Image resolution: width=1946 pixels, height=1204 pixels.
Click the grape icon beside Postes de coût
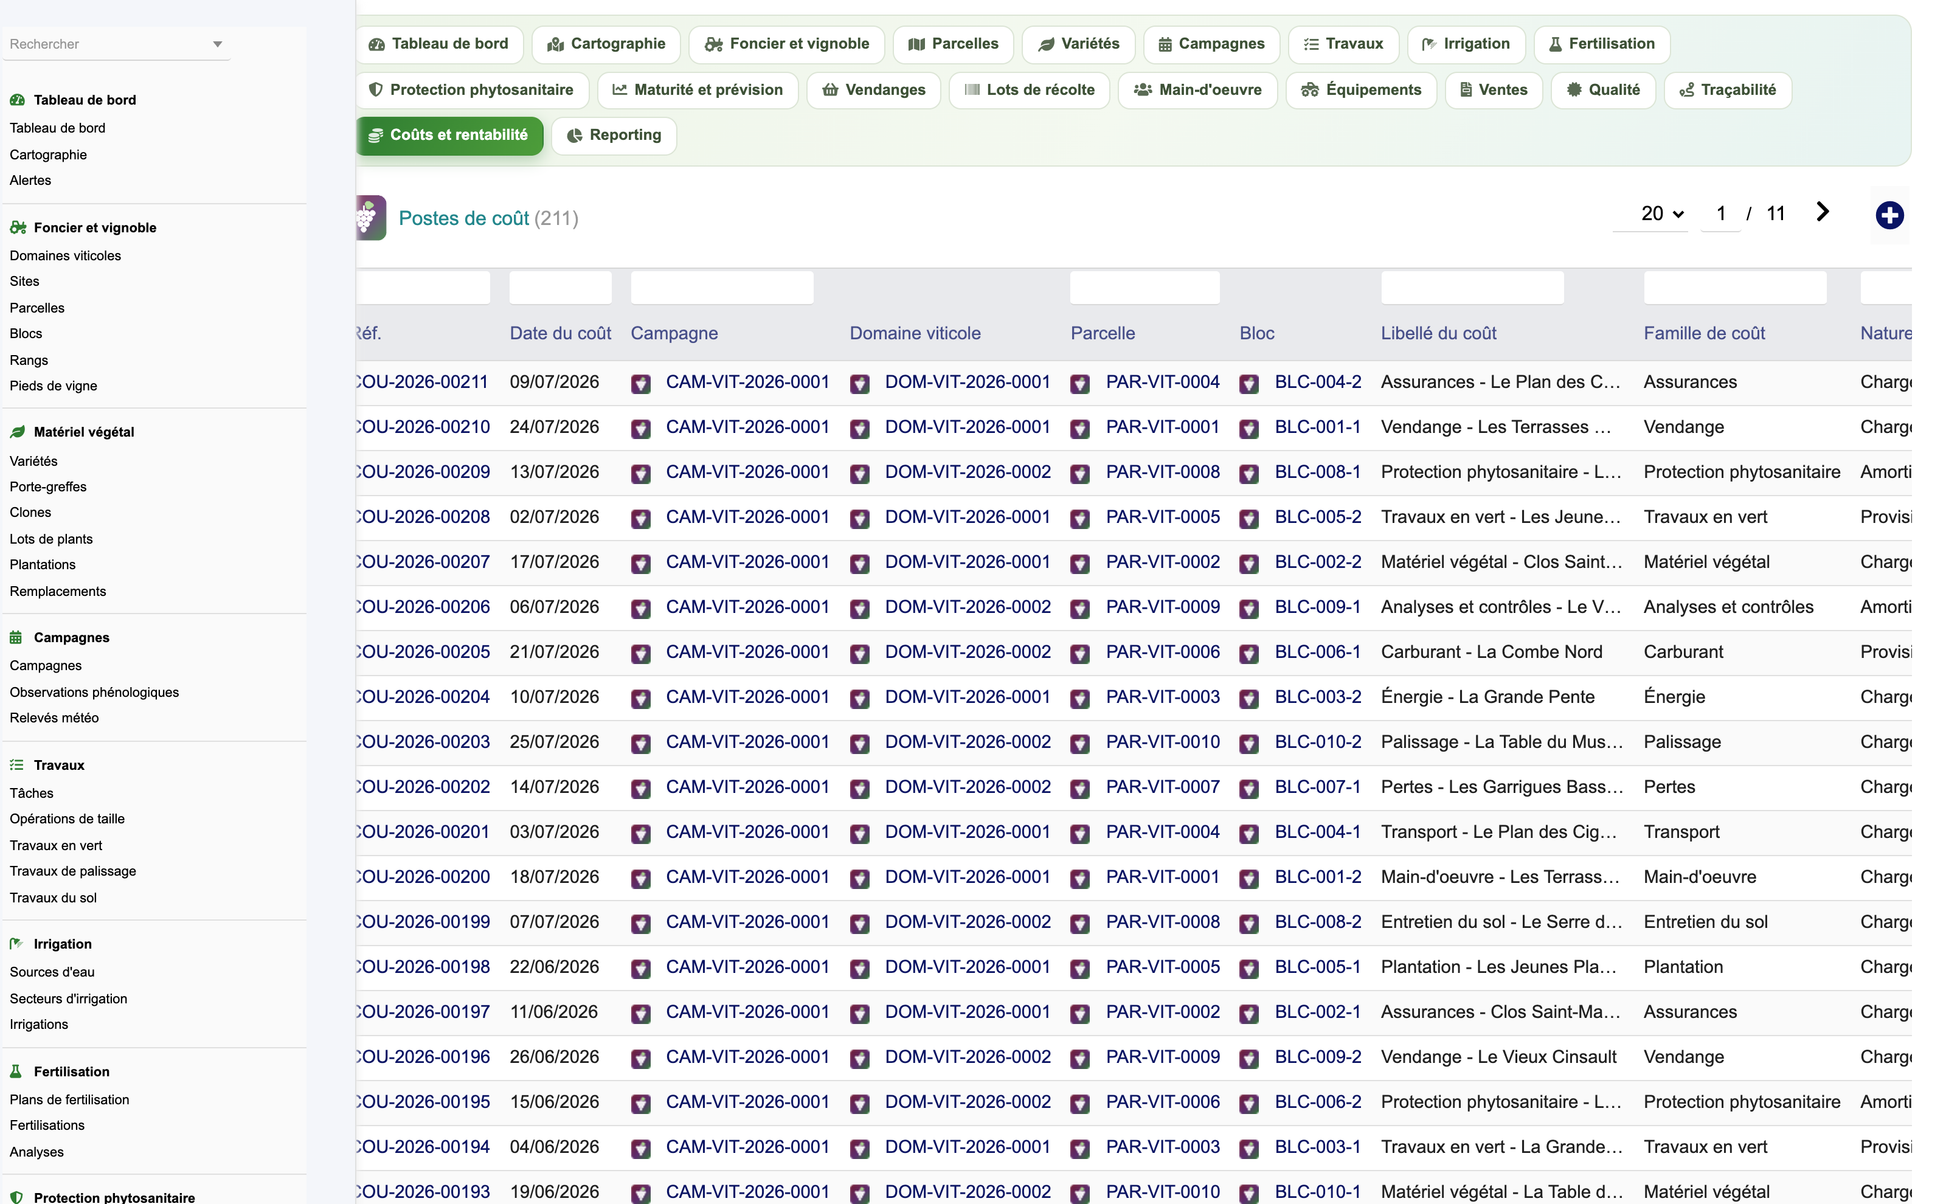point(370,217)
